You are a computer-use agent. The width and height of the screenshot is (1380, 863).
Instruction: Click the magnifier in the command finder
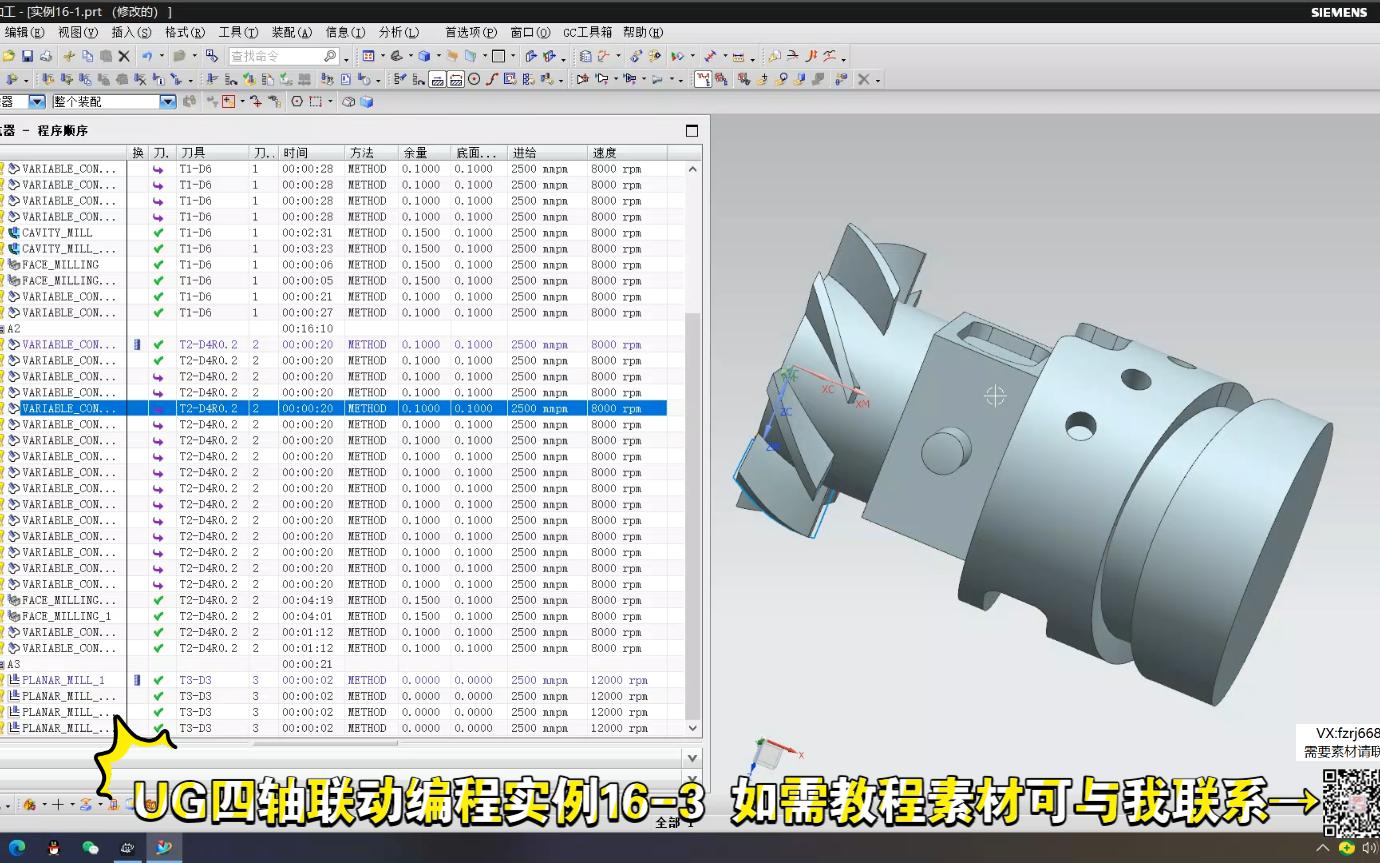[x=330, y=56]
